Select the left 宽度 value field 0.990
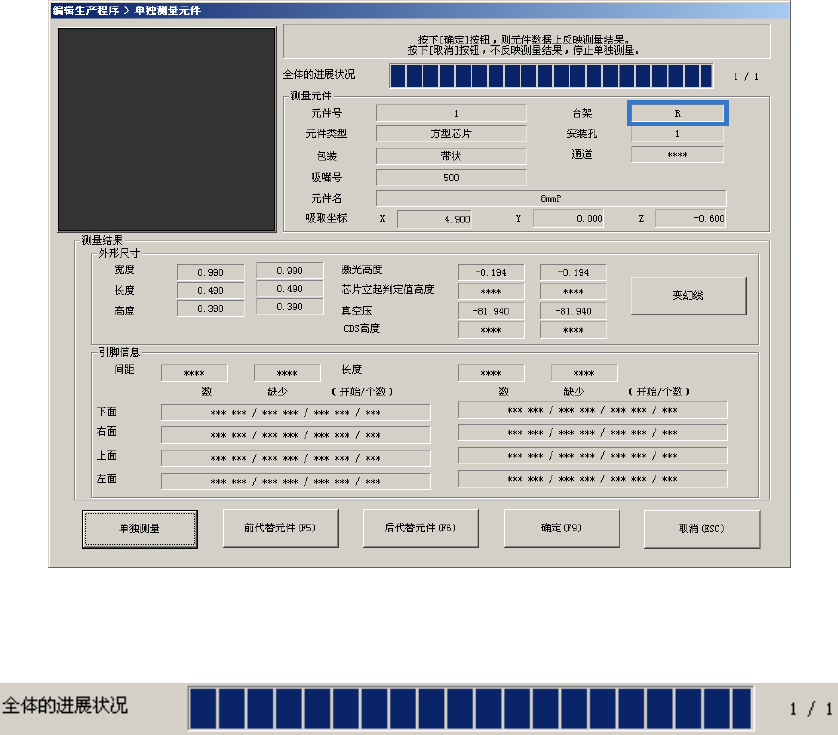838x735 pixels. [x=211, y=273]
